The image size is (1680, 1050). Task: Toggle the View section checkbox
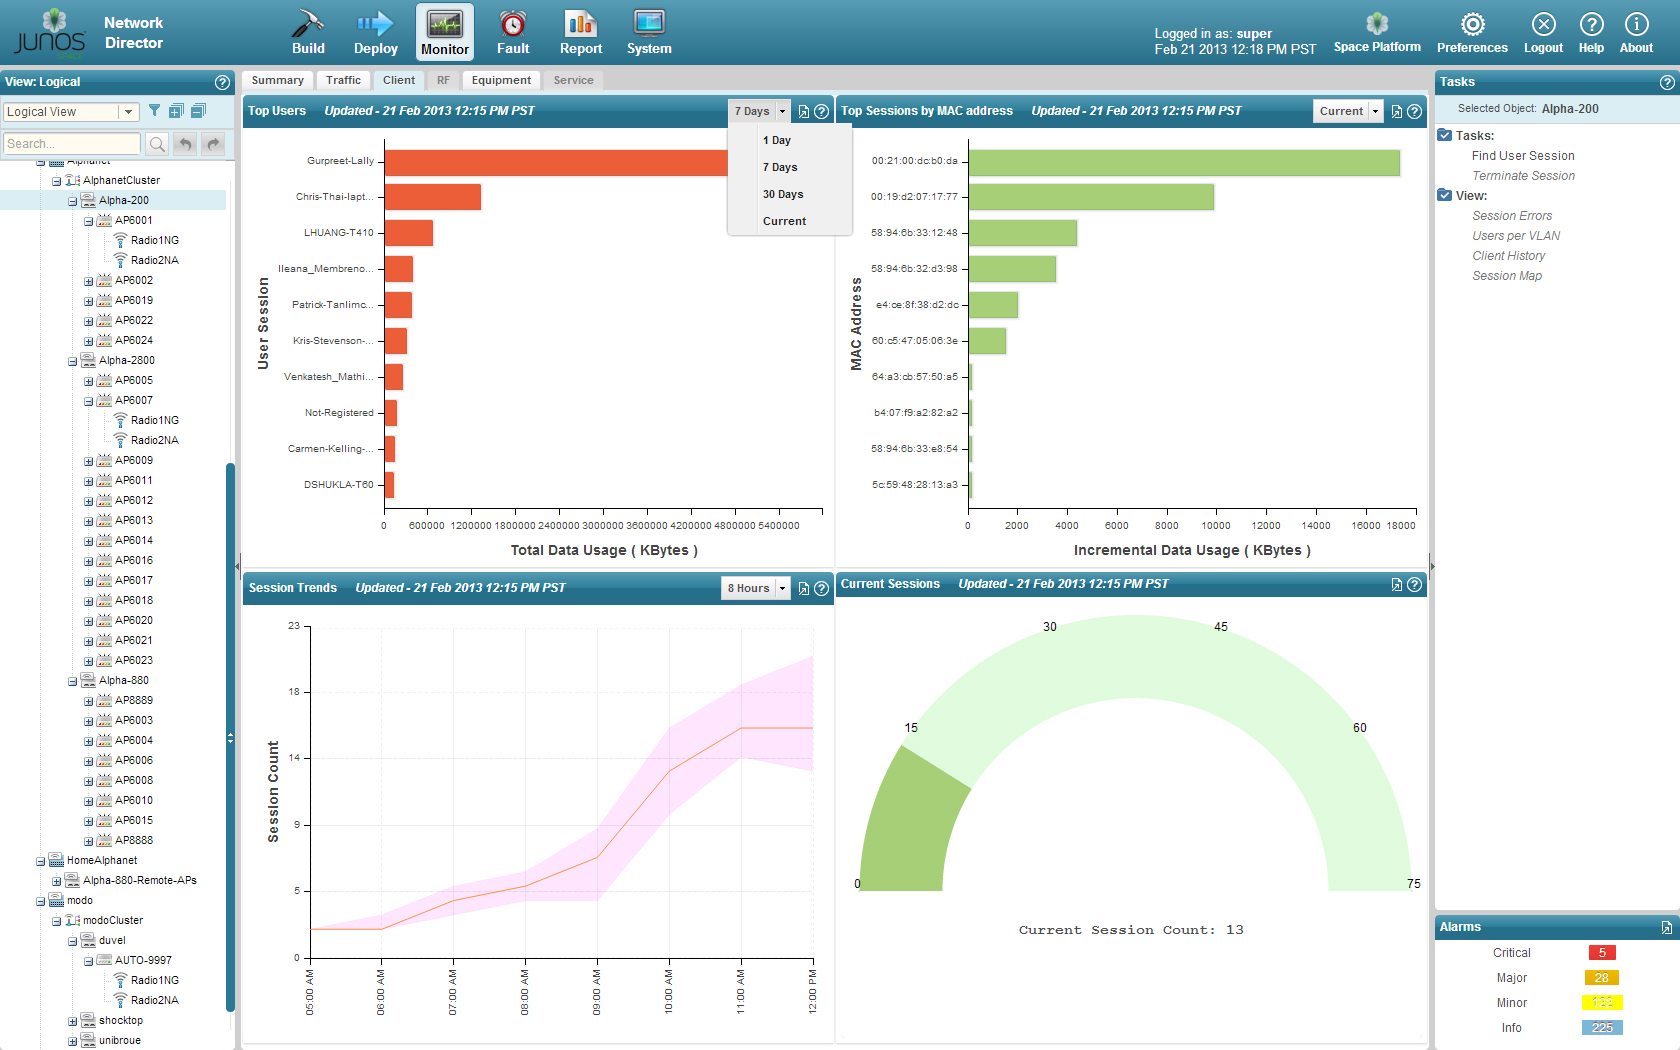pos(1445,195)
